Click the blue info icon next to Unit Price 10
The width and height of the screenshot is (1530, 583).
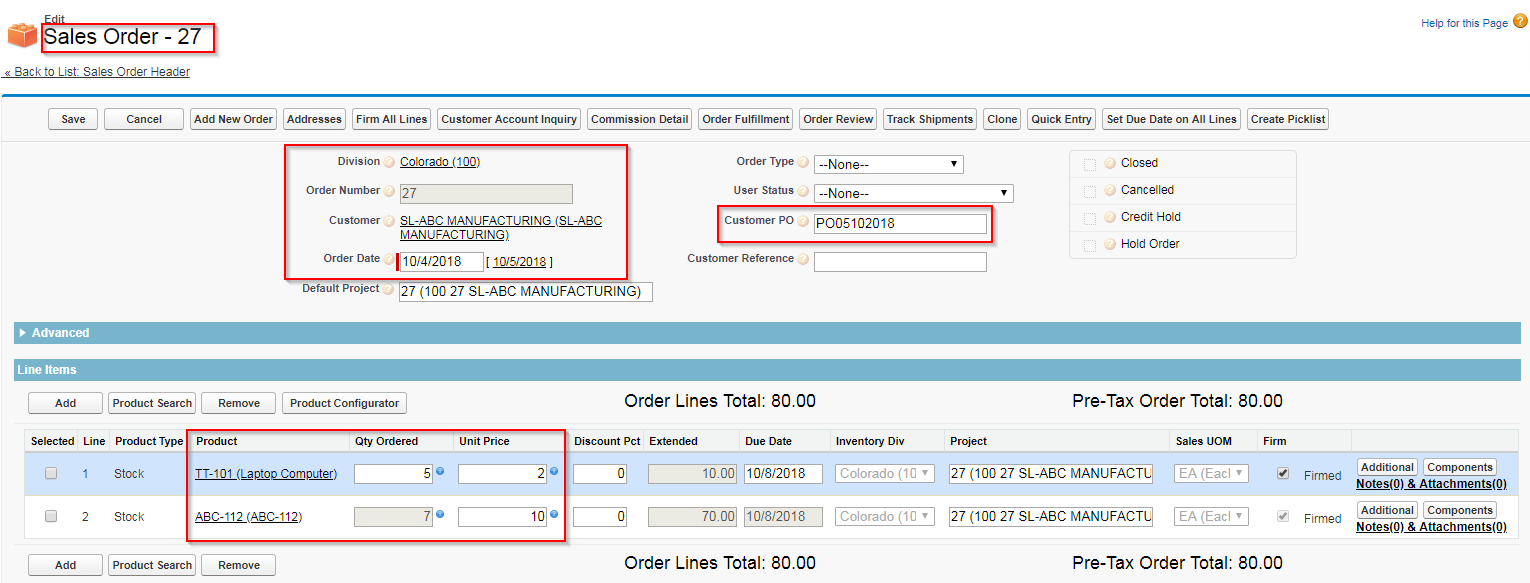click(554, 514)
